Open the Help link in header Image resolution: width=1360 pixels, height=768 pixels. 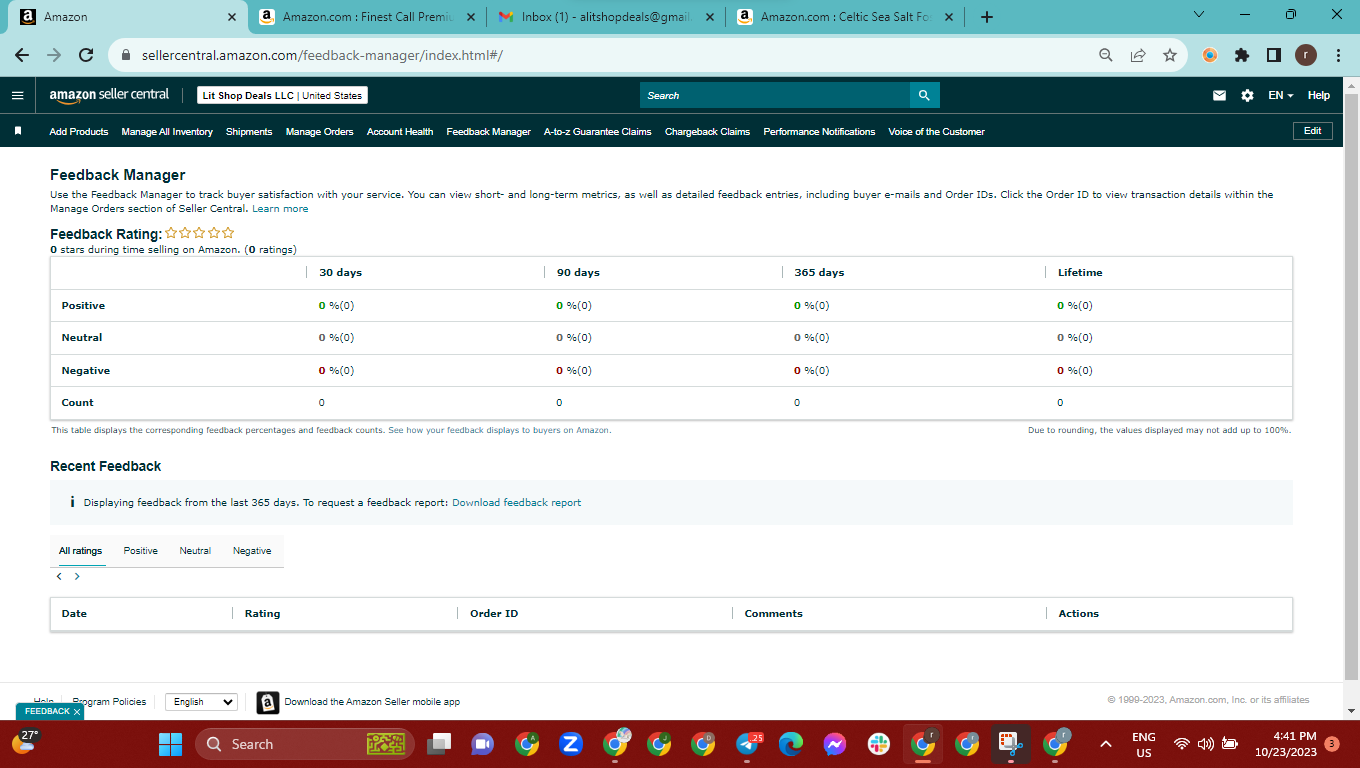[x=1319, y=96]
